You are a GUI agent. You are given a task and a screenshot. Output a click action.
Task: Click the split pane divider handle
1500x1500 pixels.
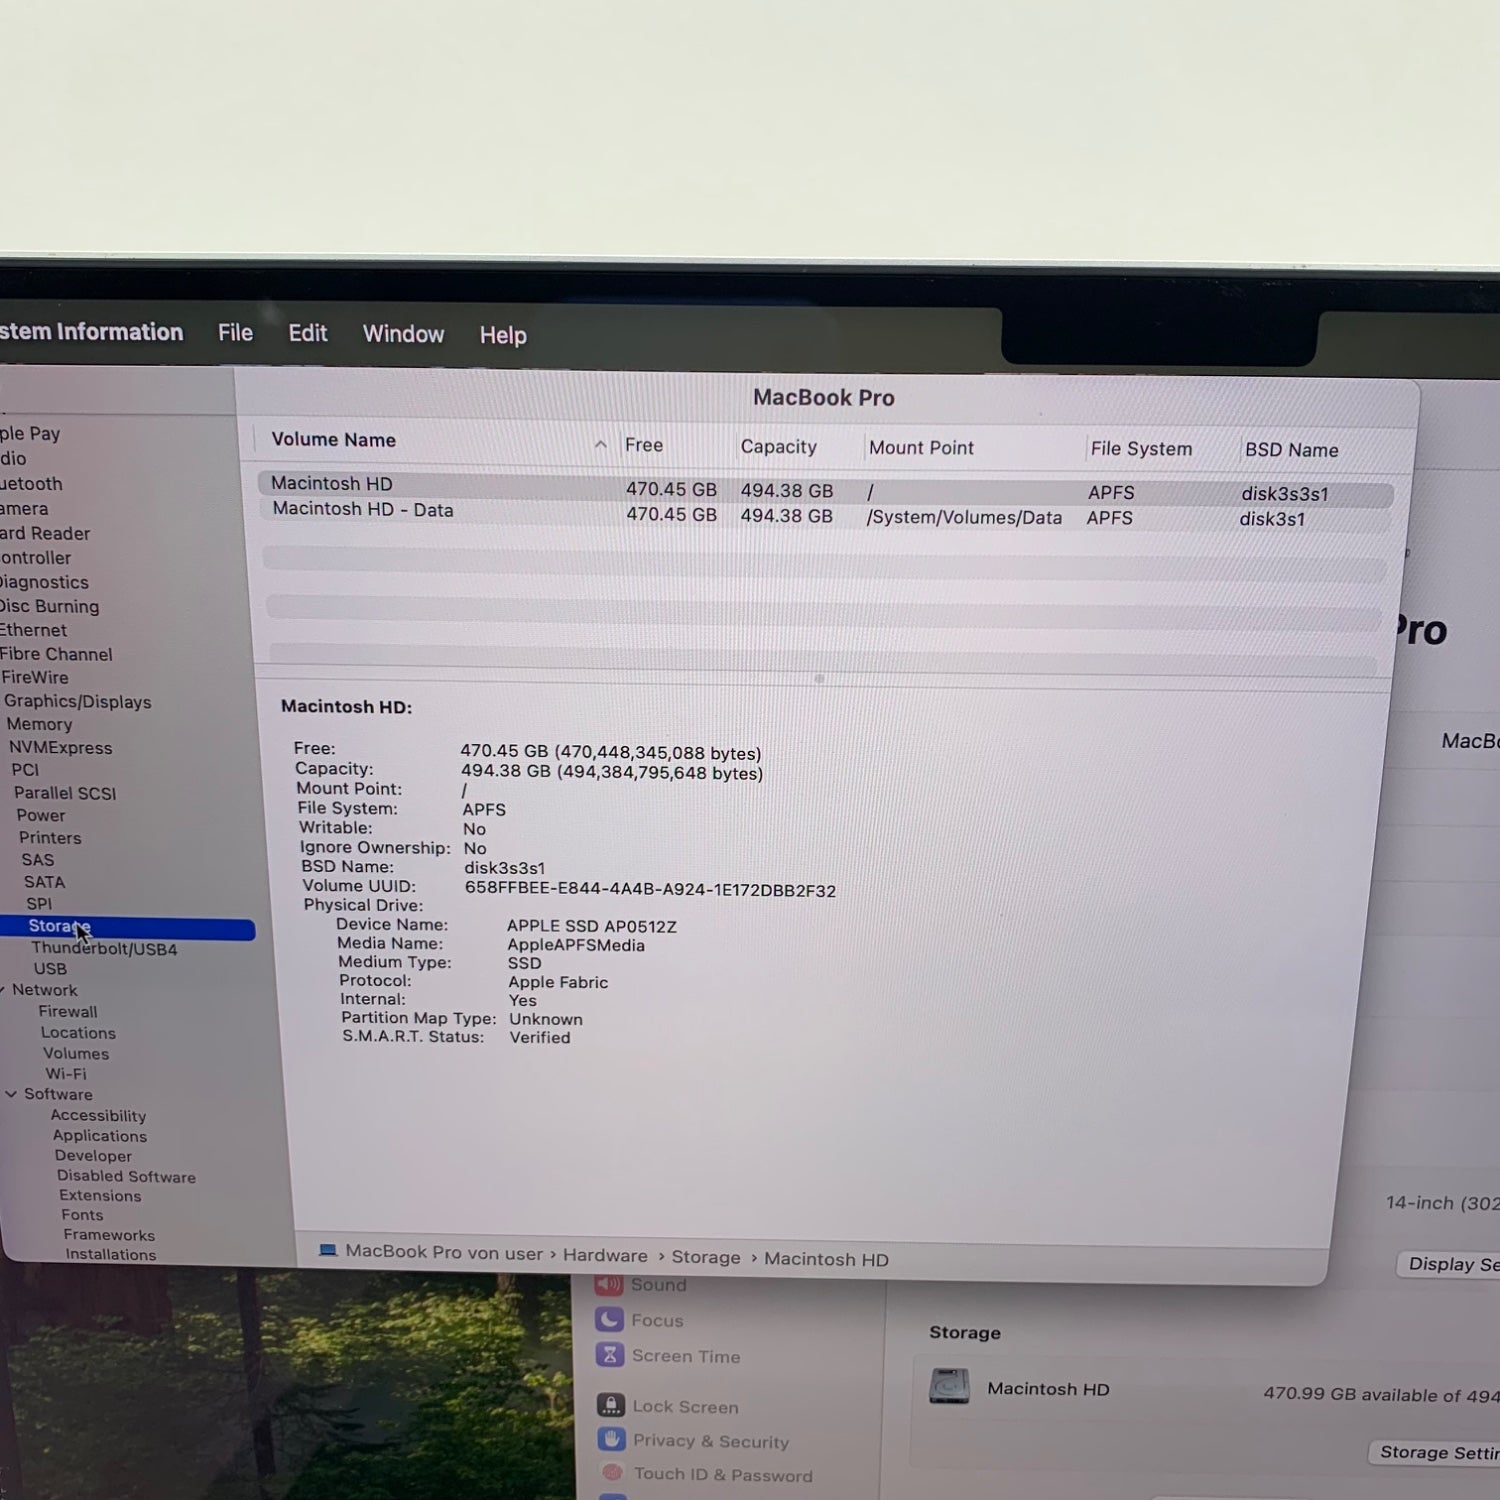coord(819,678)
